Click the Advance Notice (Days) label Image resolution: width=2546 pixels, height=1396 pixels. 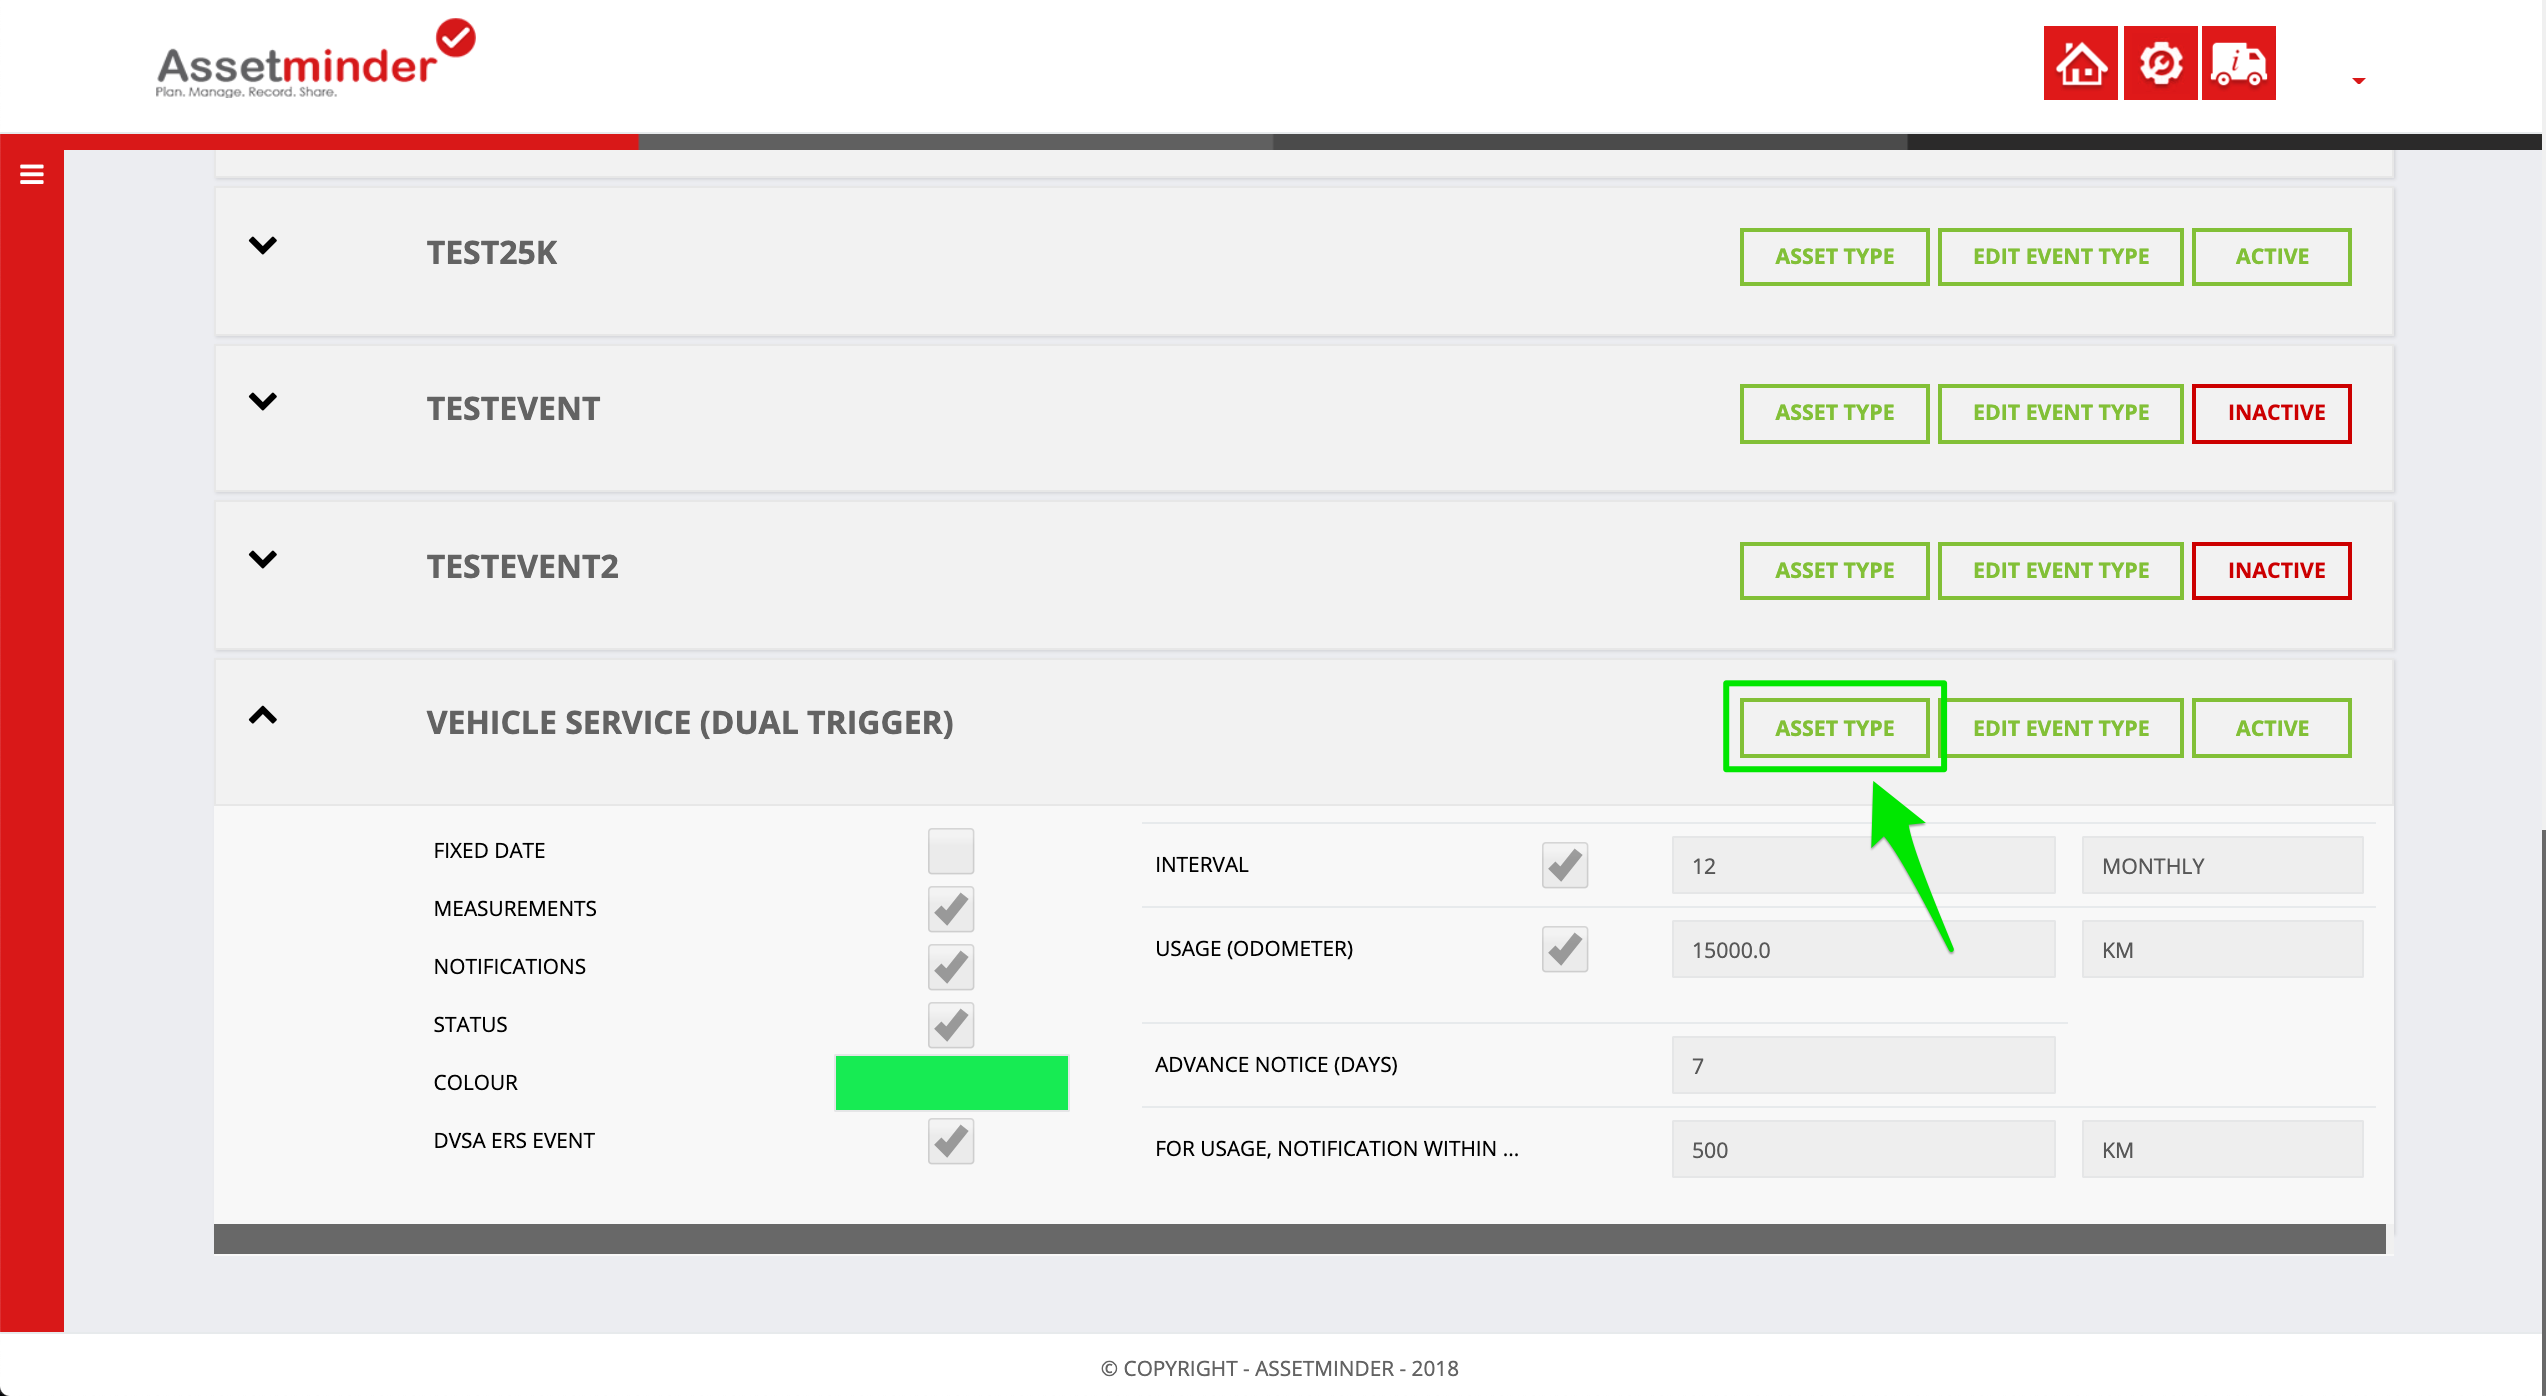coord(1276,1065)
